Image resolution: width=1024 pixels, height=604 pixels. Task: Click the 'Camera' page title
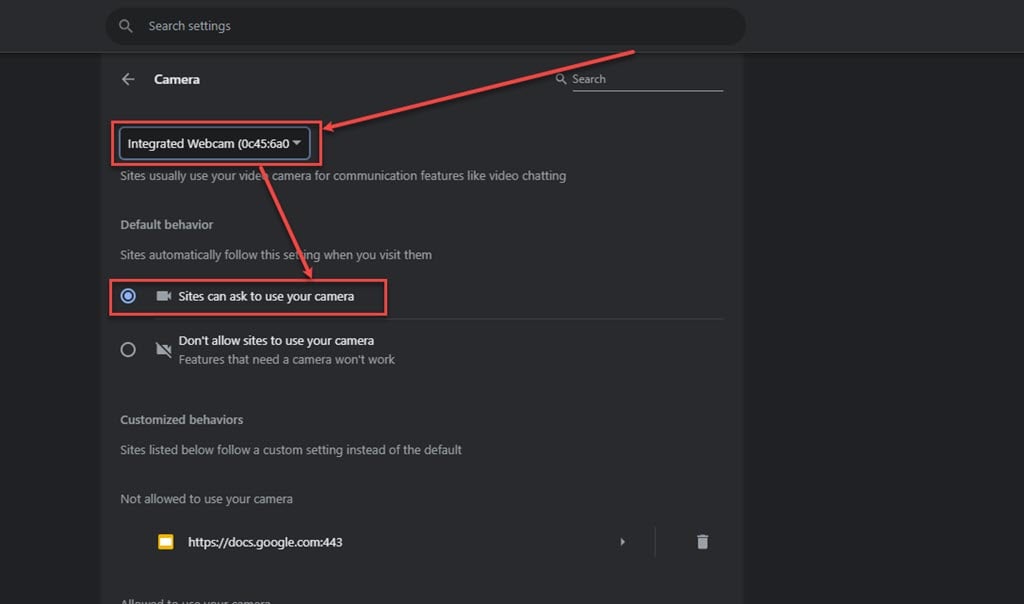[177, 79]
